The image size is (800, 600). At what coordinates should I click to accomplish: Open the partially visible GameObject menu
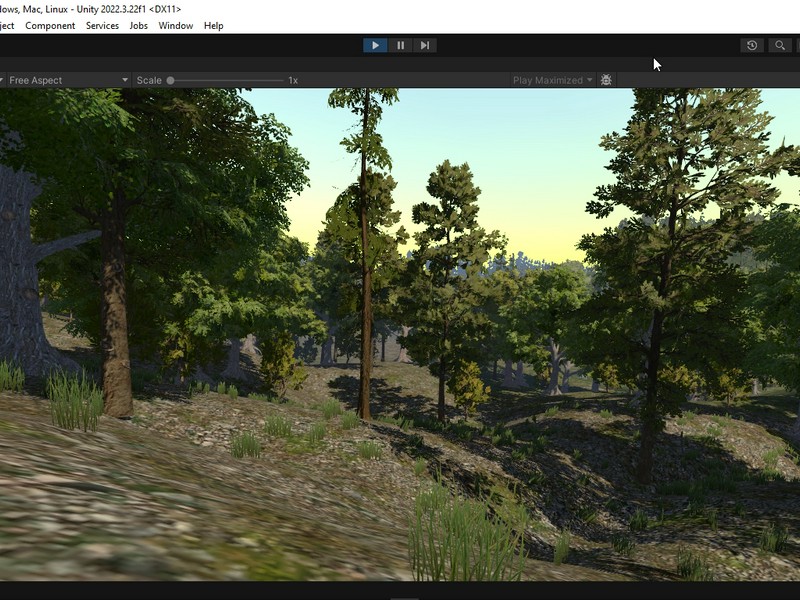coord(6,25)
